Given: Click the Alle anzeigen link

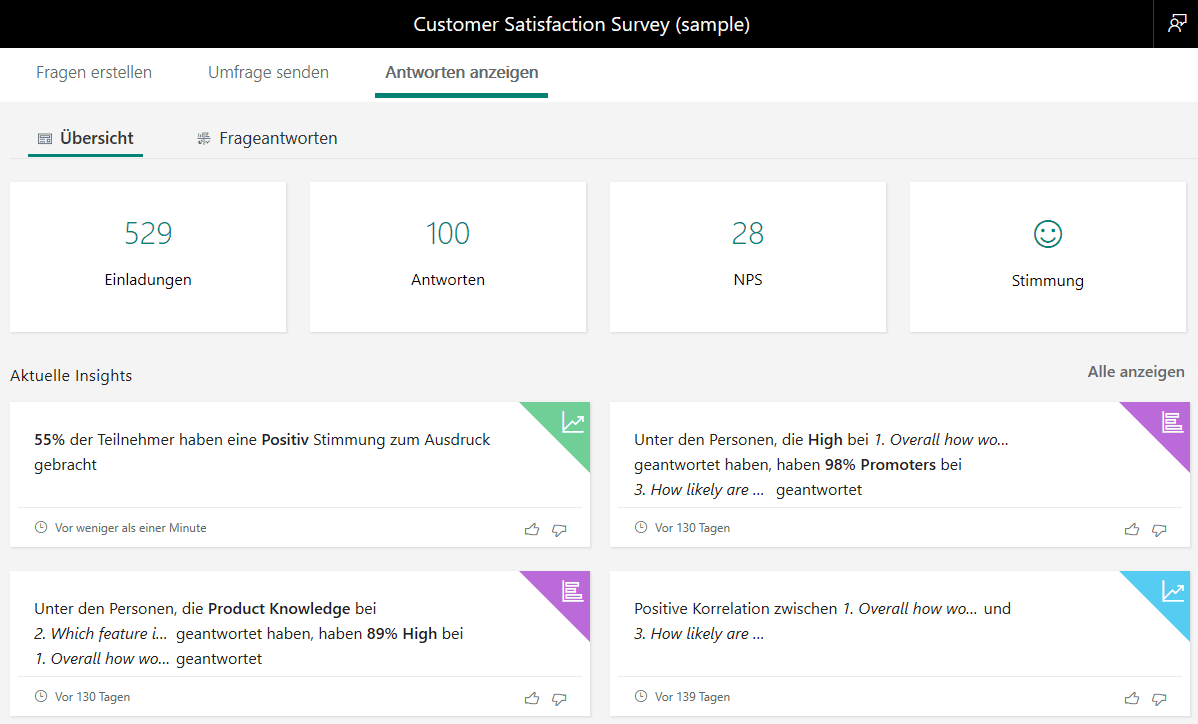Looking at the screenshot, I should tap(1135, 372).
